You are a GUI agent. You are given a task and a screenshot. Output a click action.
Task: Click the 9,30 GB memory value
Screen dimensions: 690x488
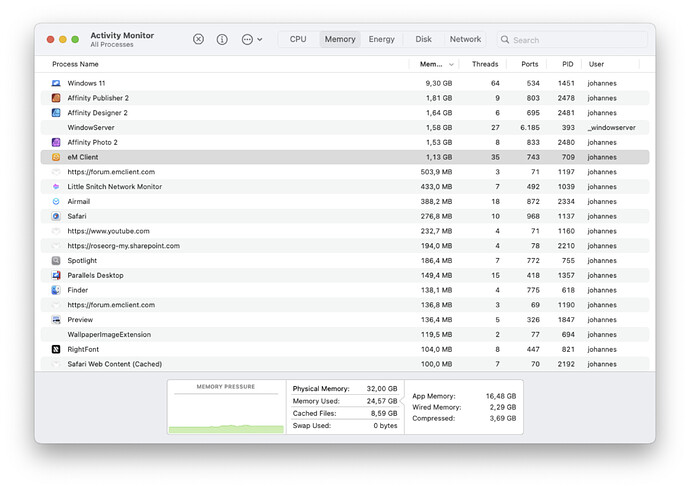pyautogui.click(x=439, y=83)
